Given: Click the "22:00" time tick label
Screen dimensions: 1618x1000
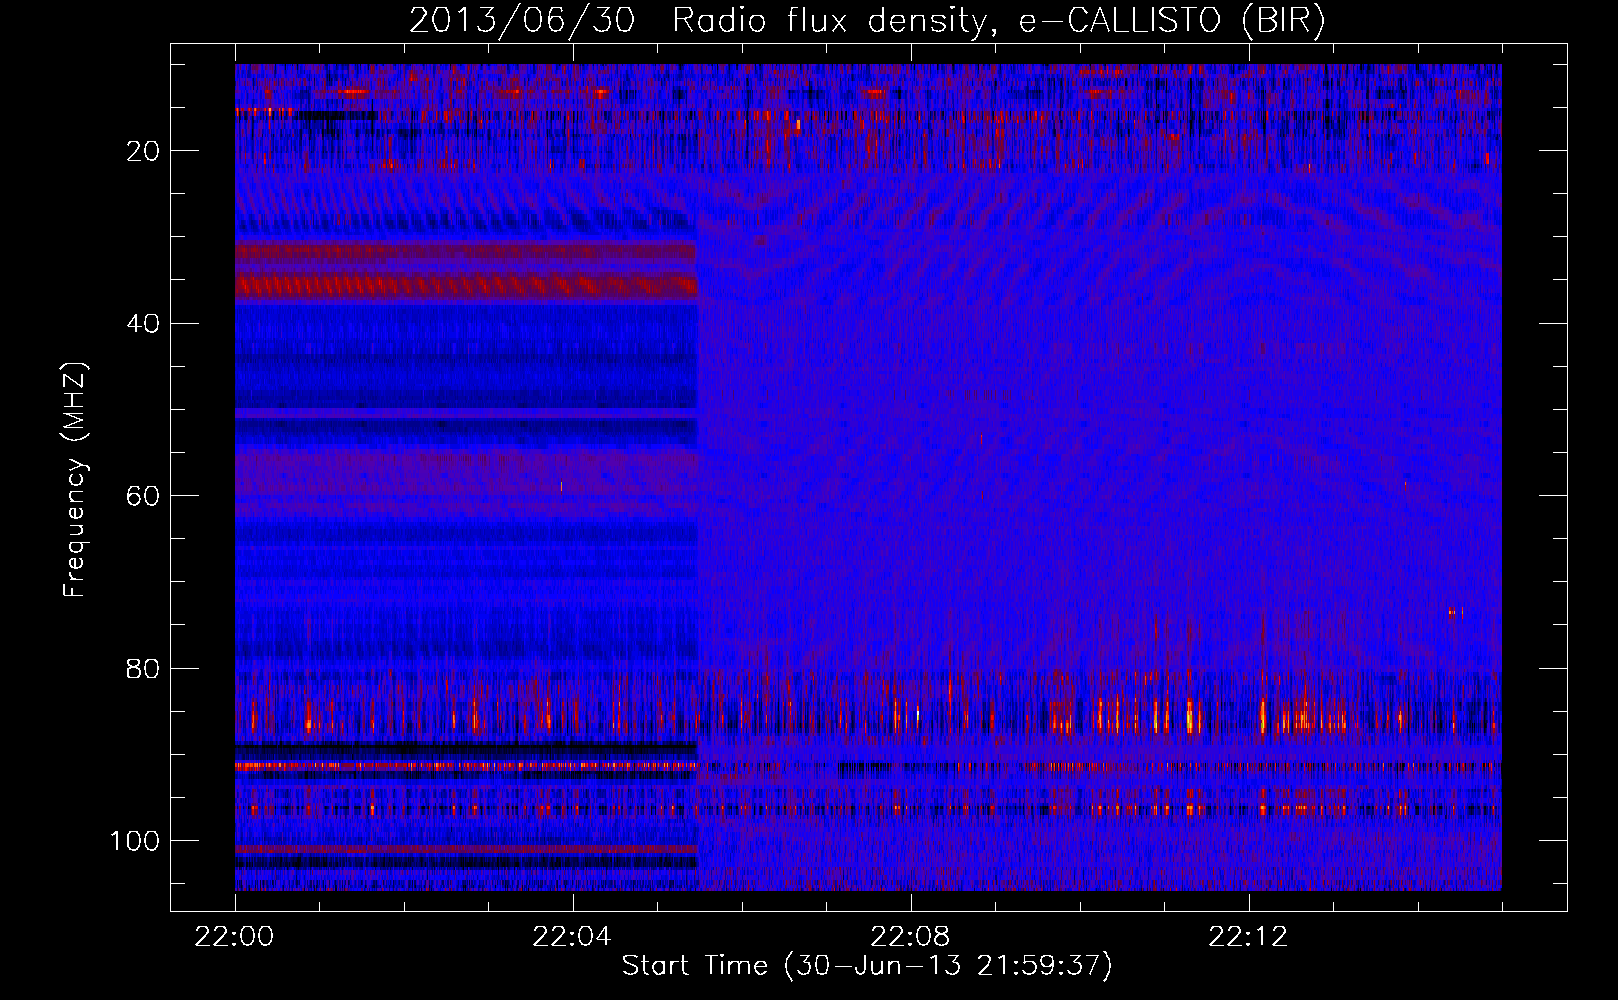Looking at the screenshot, I should pyautogui.click(x=235, y=937).
